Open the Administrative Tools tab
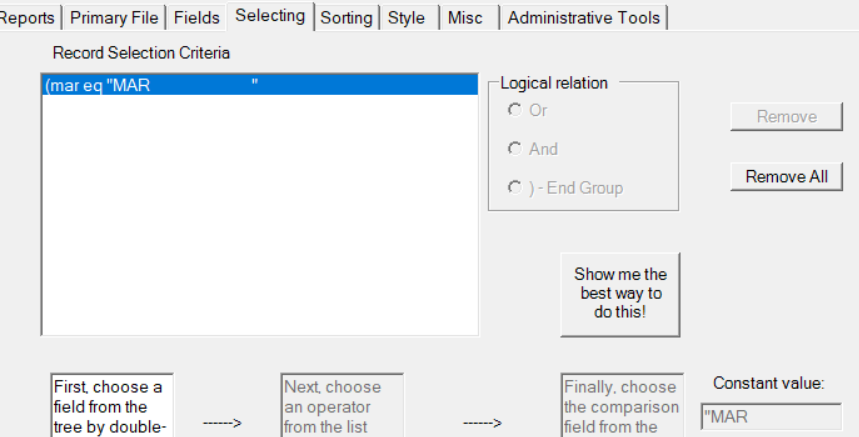The width and height of the screenshot is (859, 437). (584, 18)
